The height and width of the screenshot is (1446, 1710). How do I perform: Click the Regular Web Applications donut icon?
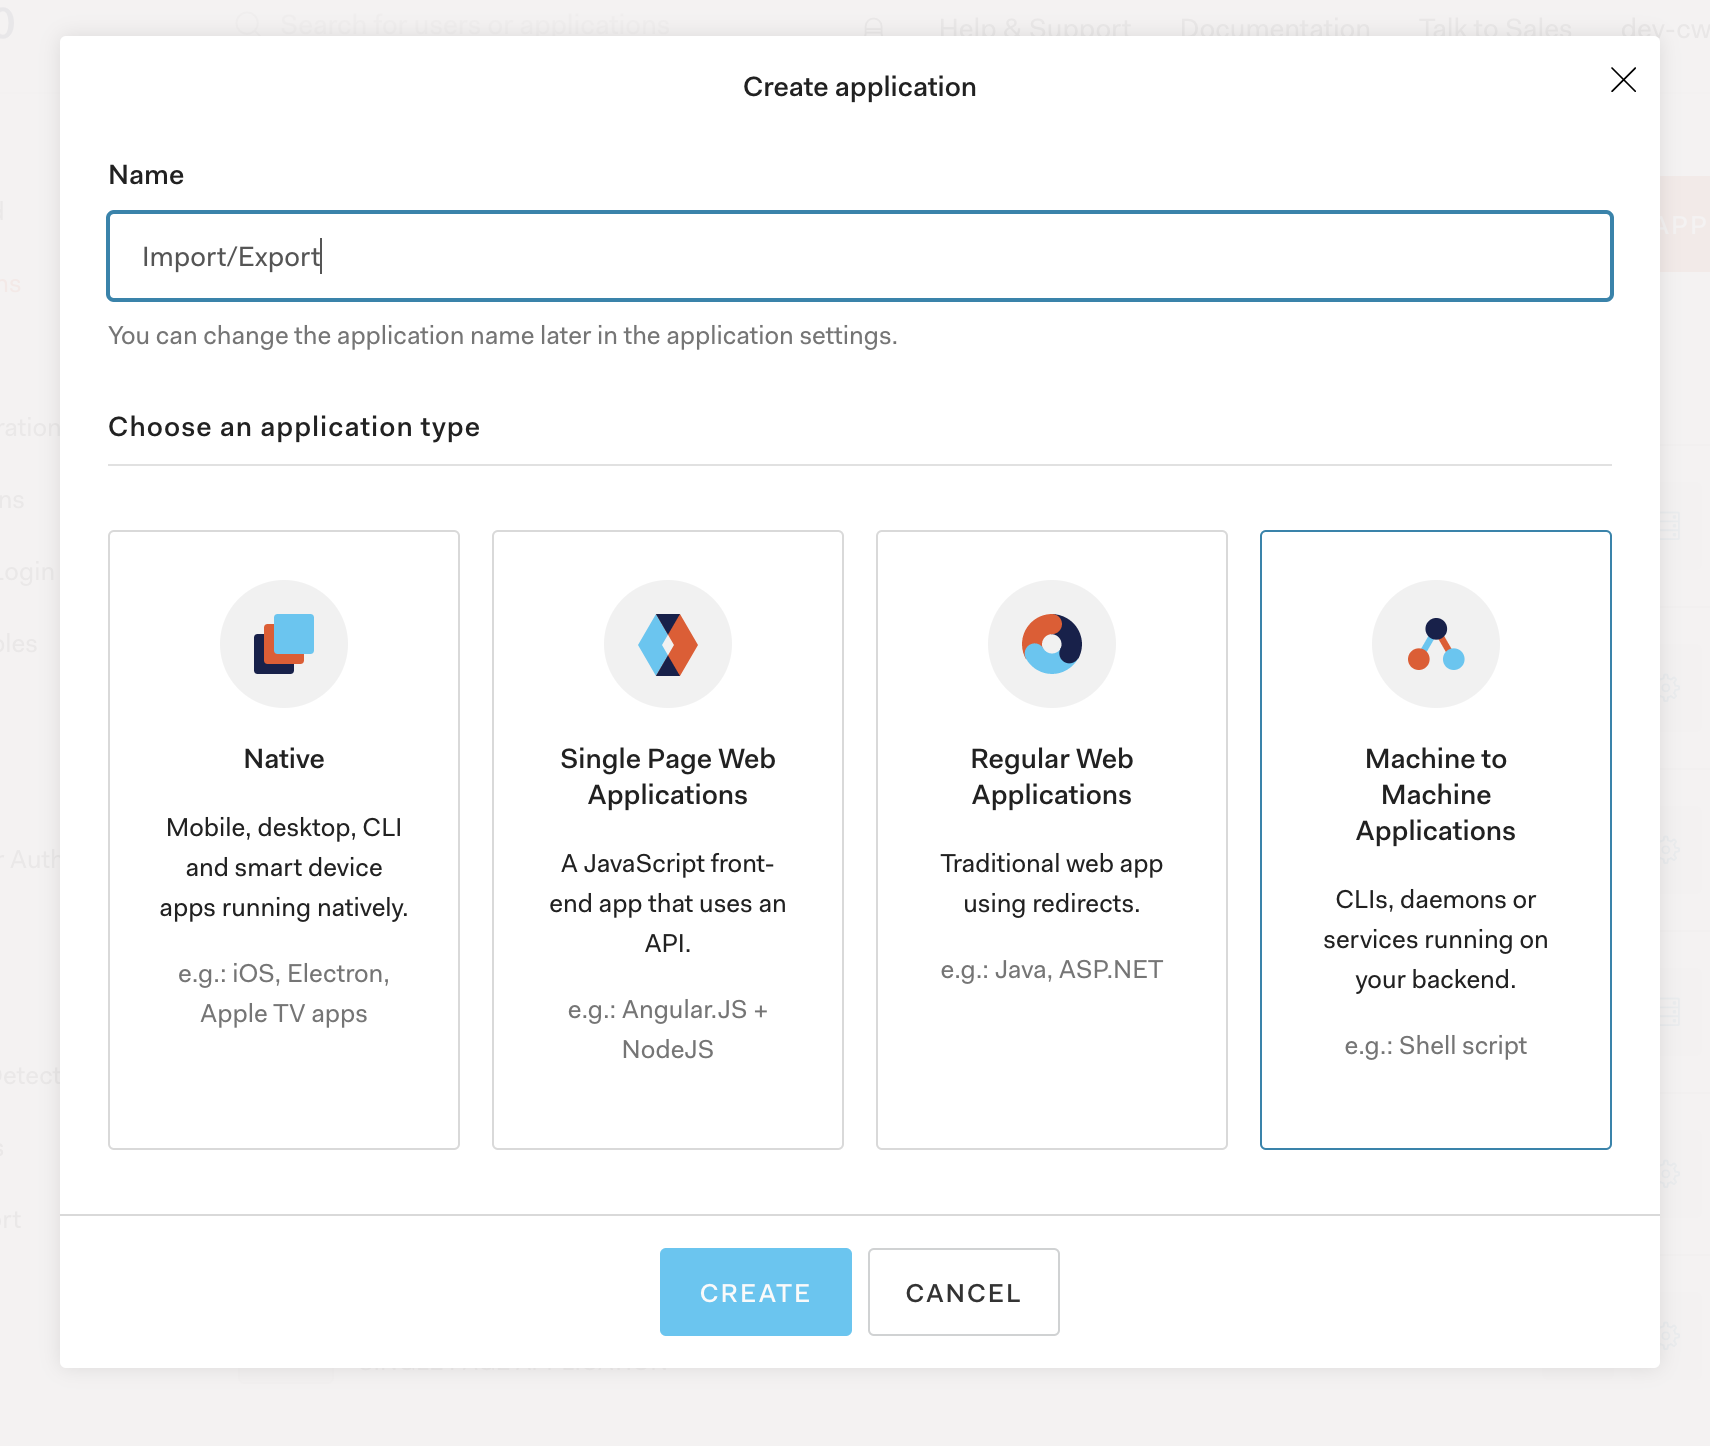pos(1052,643)
